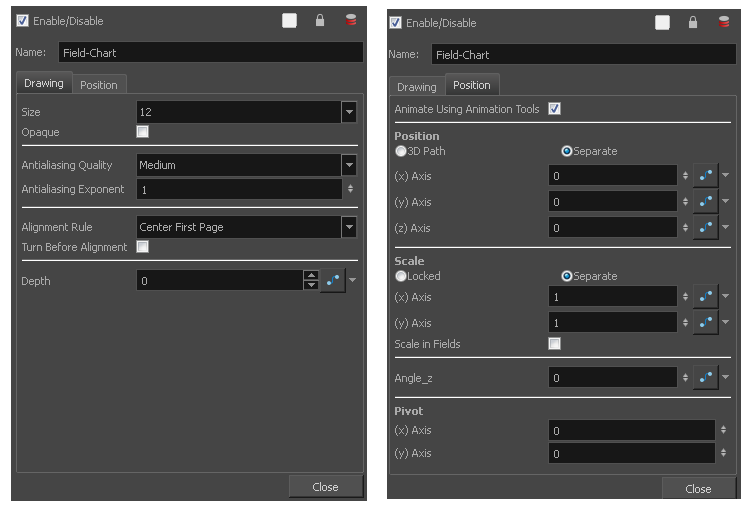This screenshot has width=753, height=513.
Task: Switch to Drawing tab in left panel
Action: click(x=44, y=83)
